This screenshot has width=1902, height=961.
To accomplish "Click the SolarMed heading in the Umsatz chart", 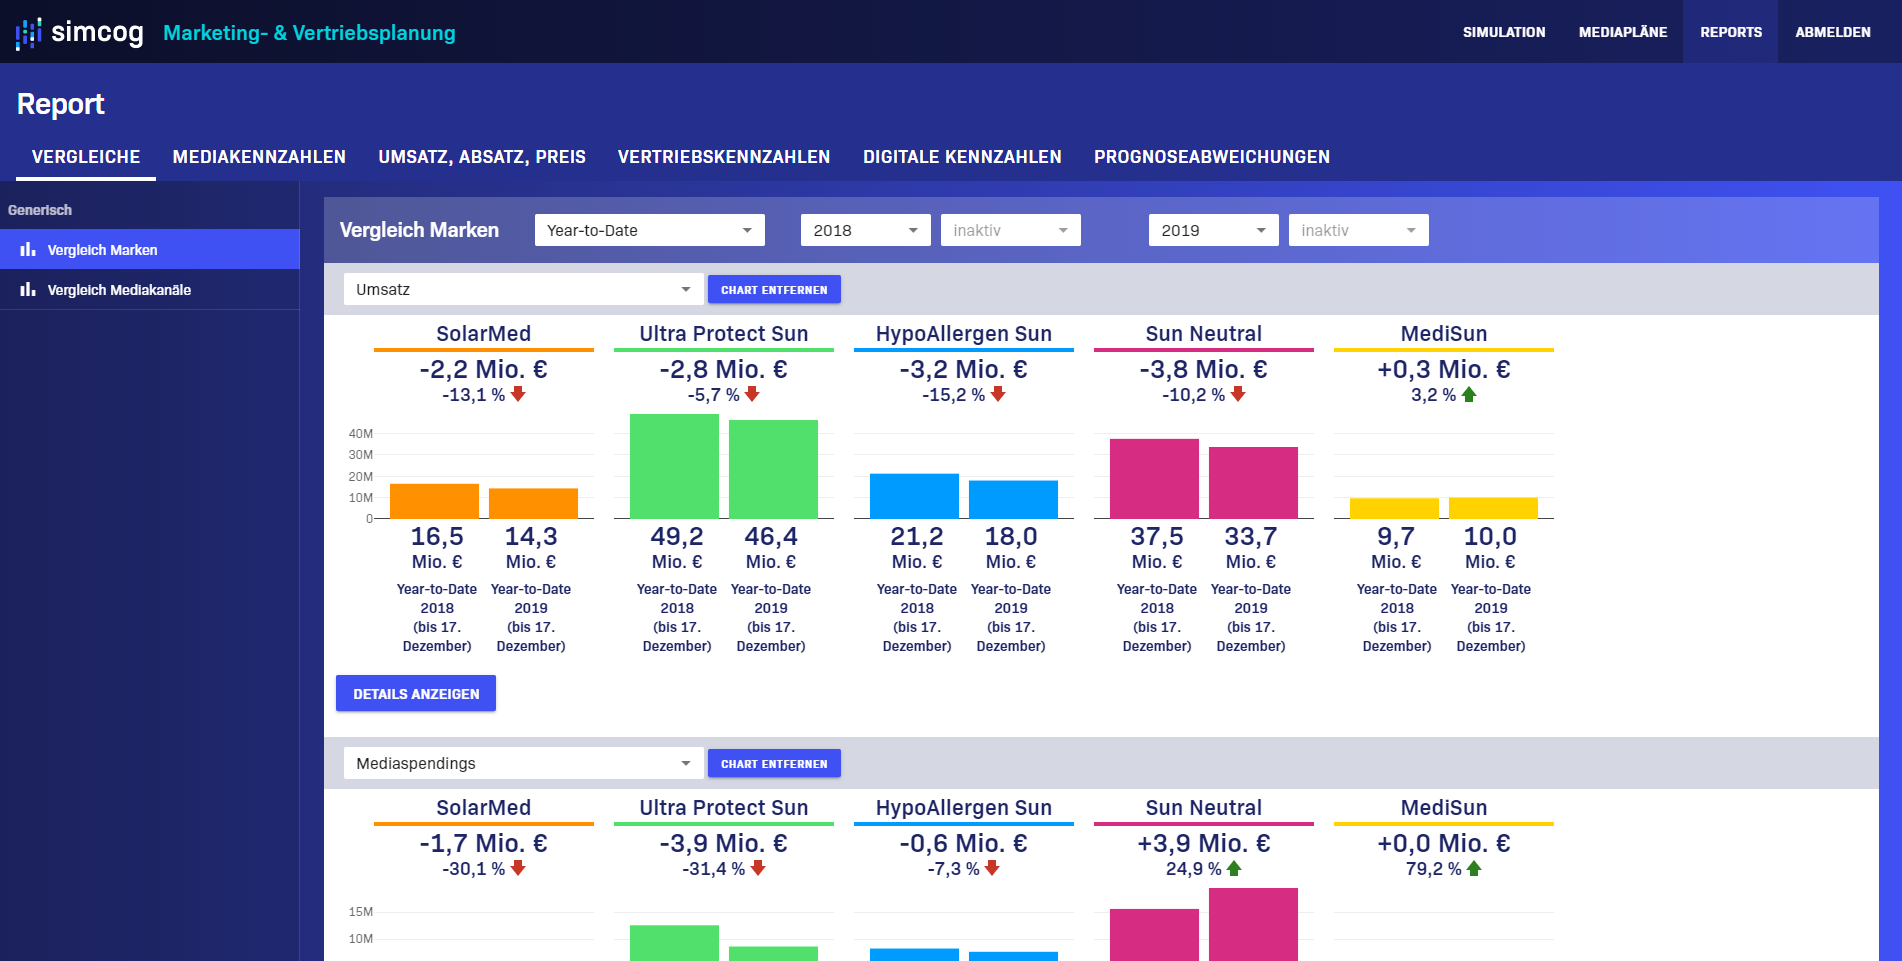I will [x=484, y=334].
